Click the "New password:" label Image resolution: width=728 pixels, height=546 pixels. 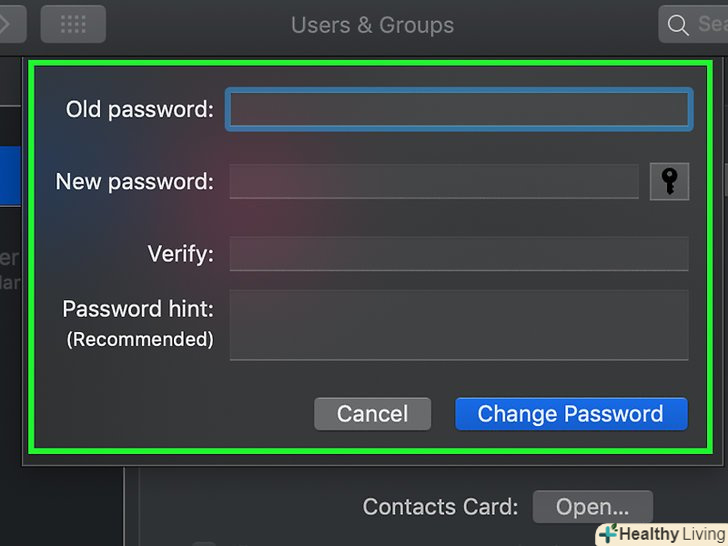134,181
